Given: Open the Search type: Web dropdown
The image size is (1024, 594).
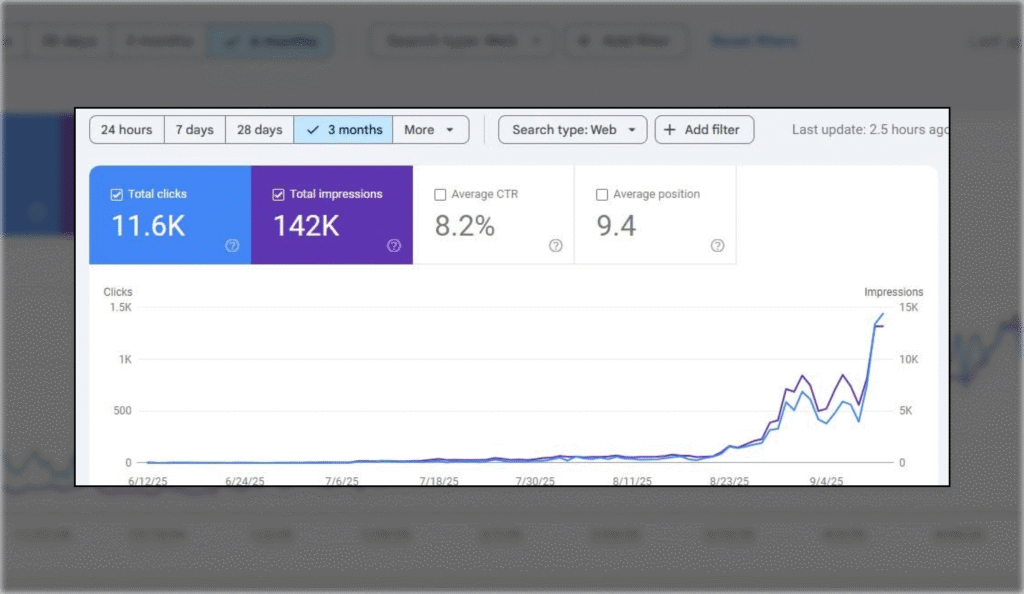Looking at the screenshot, I should (x=573, y=130).
